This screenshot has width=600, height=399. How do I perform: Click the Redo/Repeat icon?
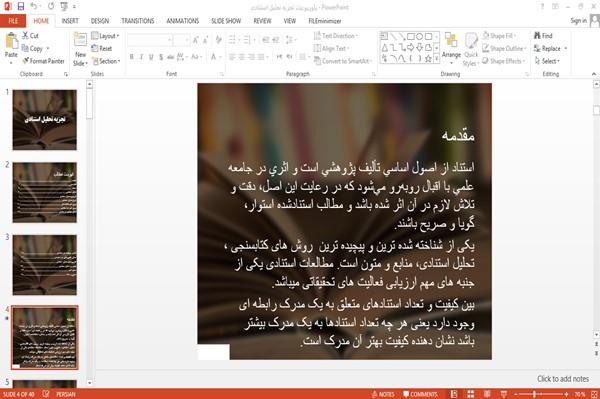(x=51, y=6)
